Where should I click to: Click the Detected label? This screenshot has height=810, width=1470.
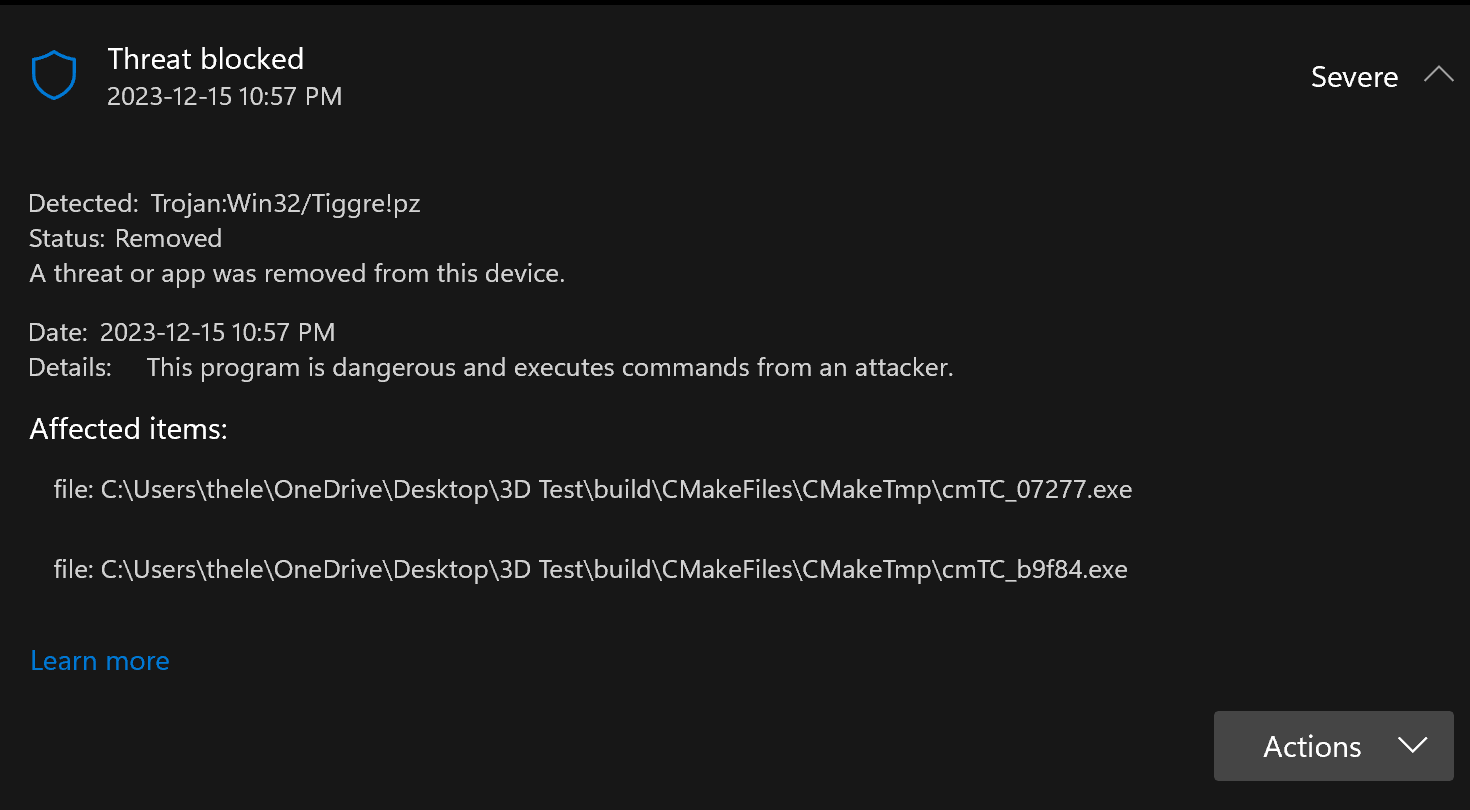click(x=83, y=204)
